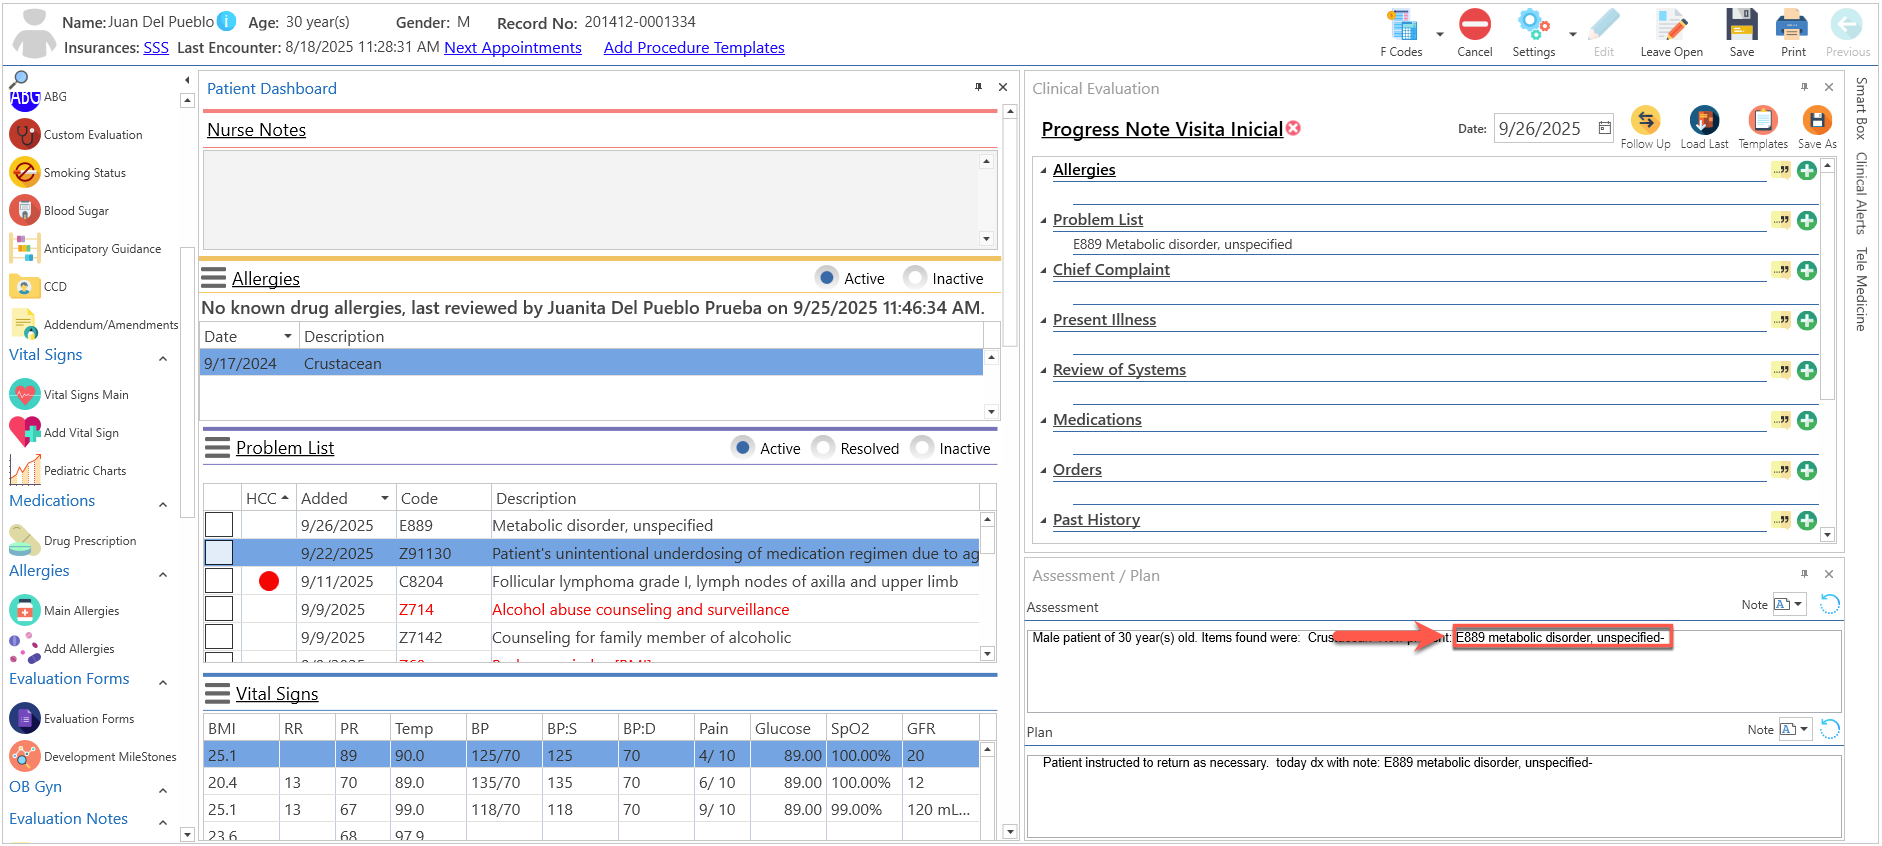
Task: Collapse the Vital Signs sidebar group
Action: (163, 358)
